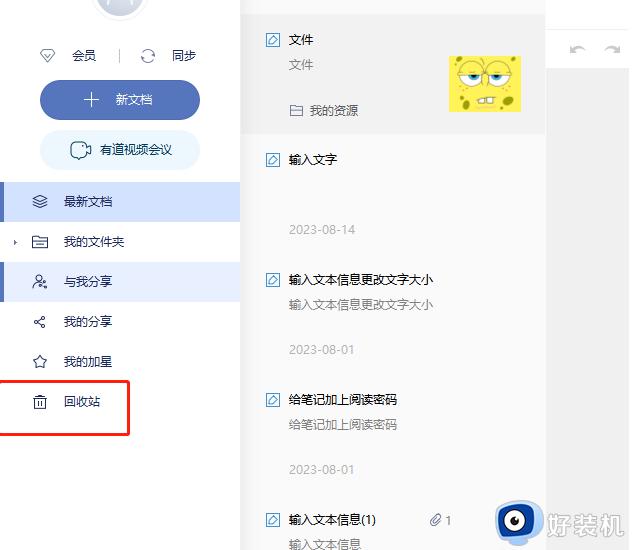Create a new document with 新文档 button
This screenshot has width=632, height=550.
point(120,100)
